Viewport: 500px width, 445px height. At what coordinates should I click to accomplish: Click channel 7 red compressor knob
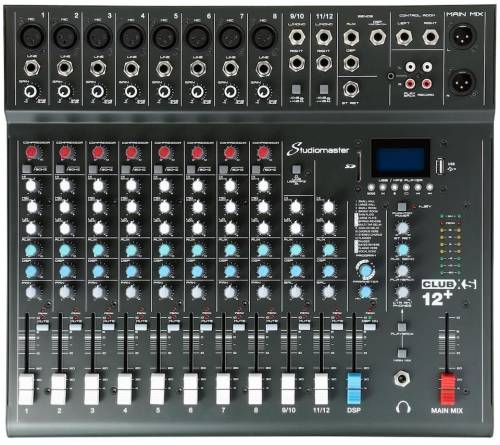[229, 153]
